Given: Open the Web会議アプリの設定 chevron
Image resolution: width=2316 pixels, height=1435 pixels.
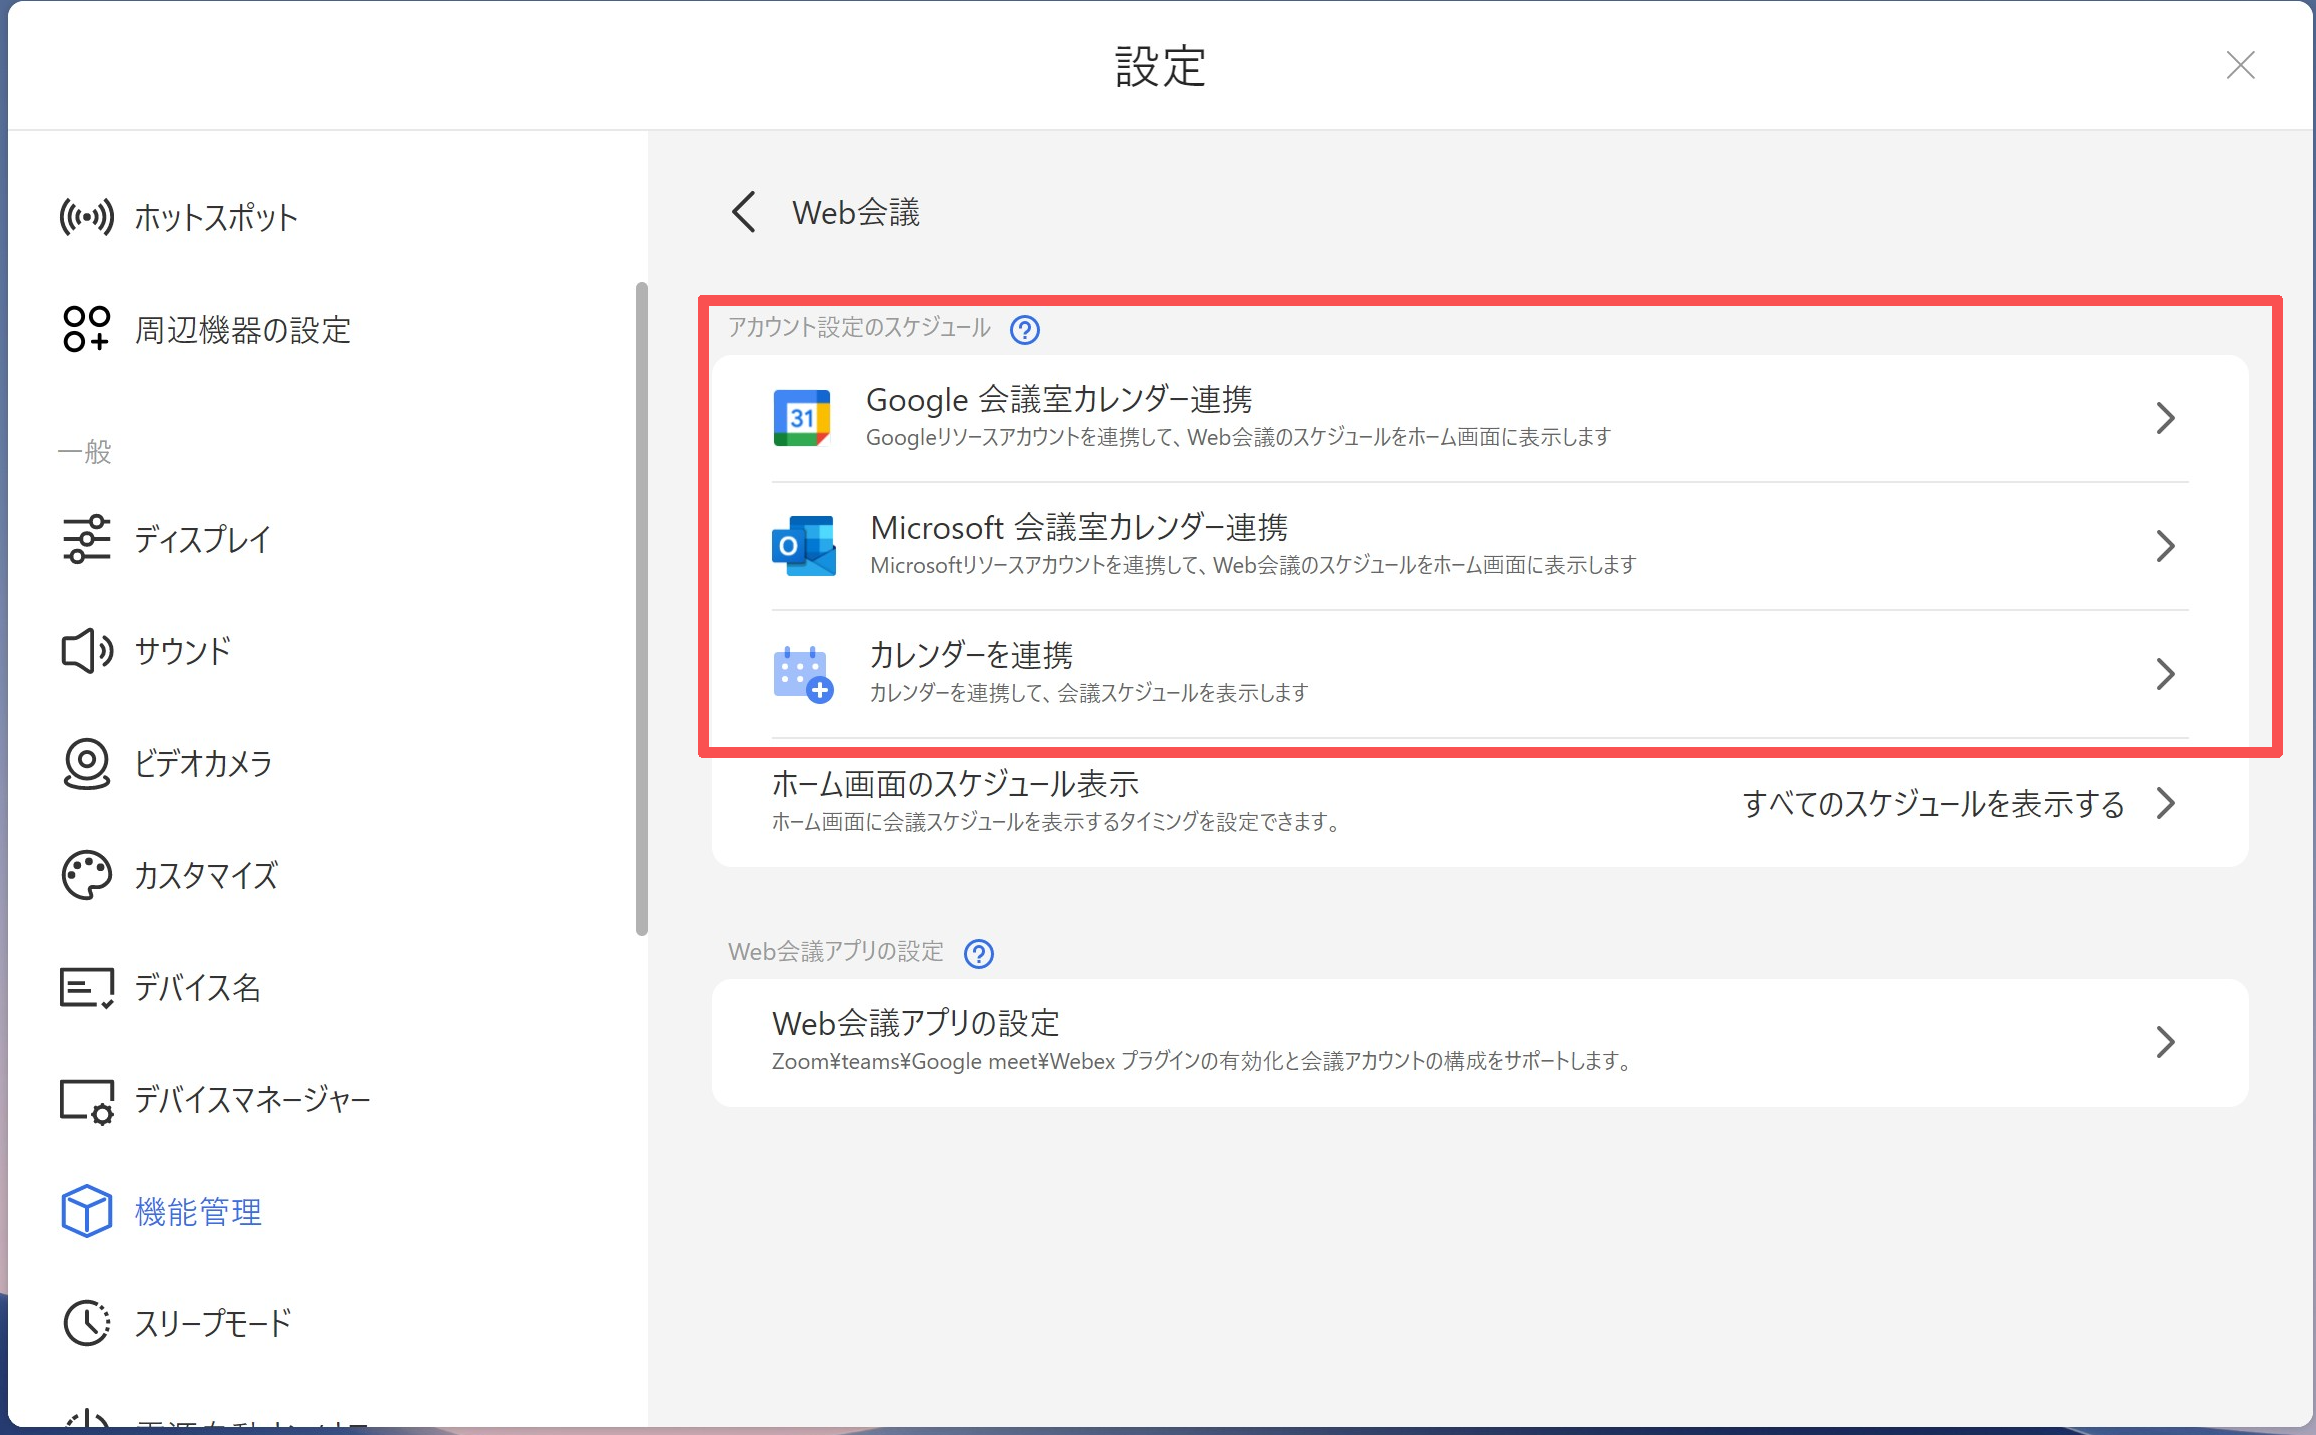Looking at the screenshot, I should click(x=2165, y=1042).
